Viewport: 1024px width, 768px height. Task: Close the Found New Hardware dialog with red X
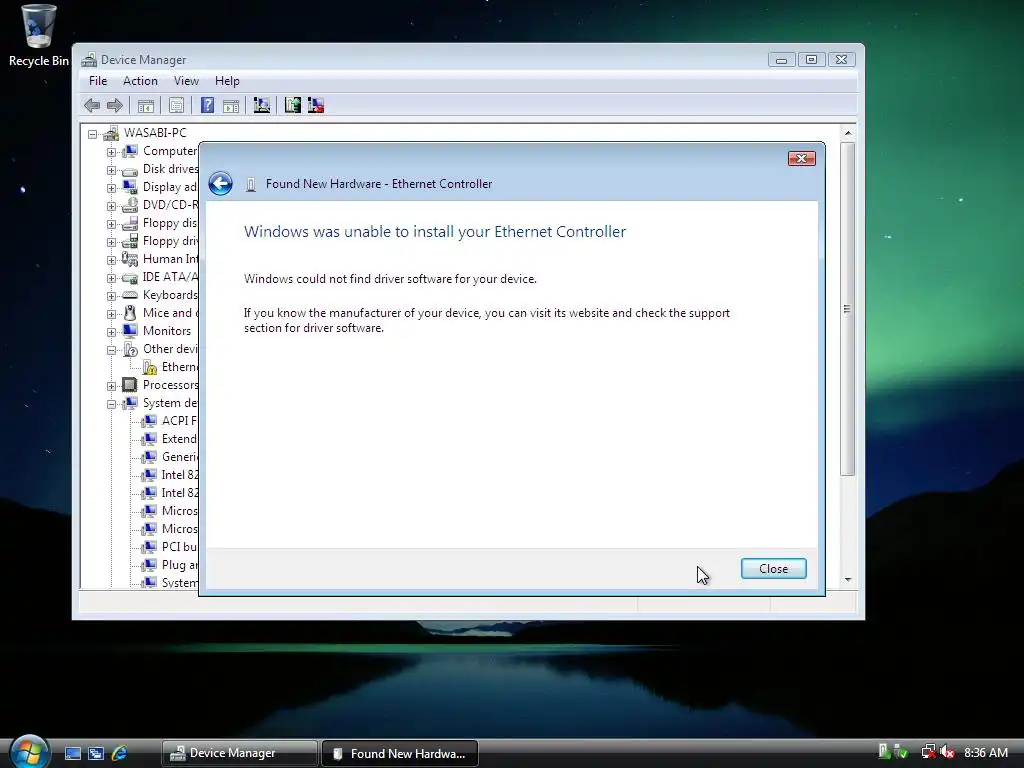tap(801, 159)
